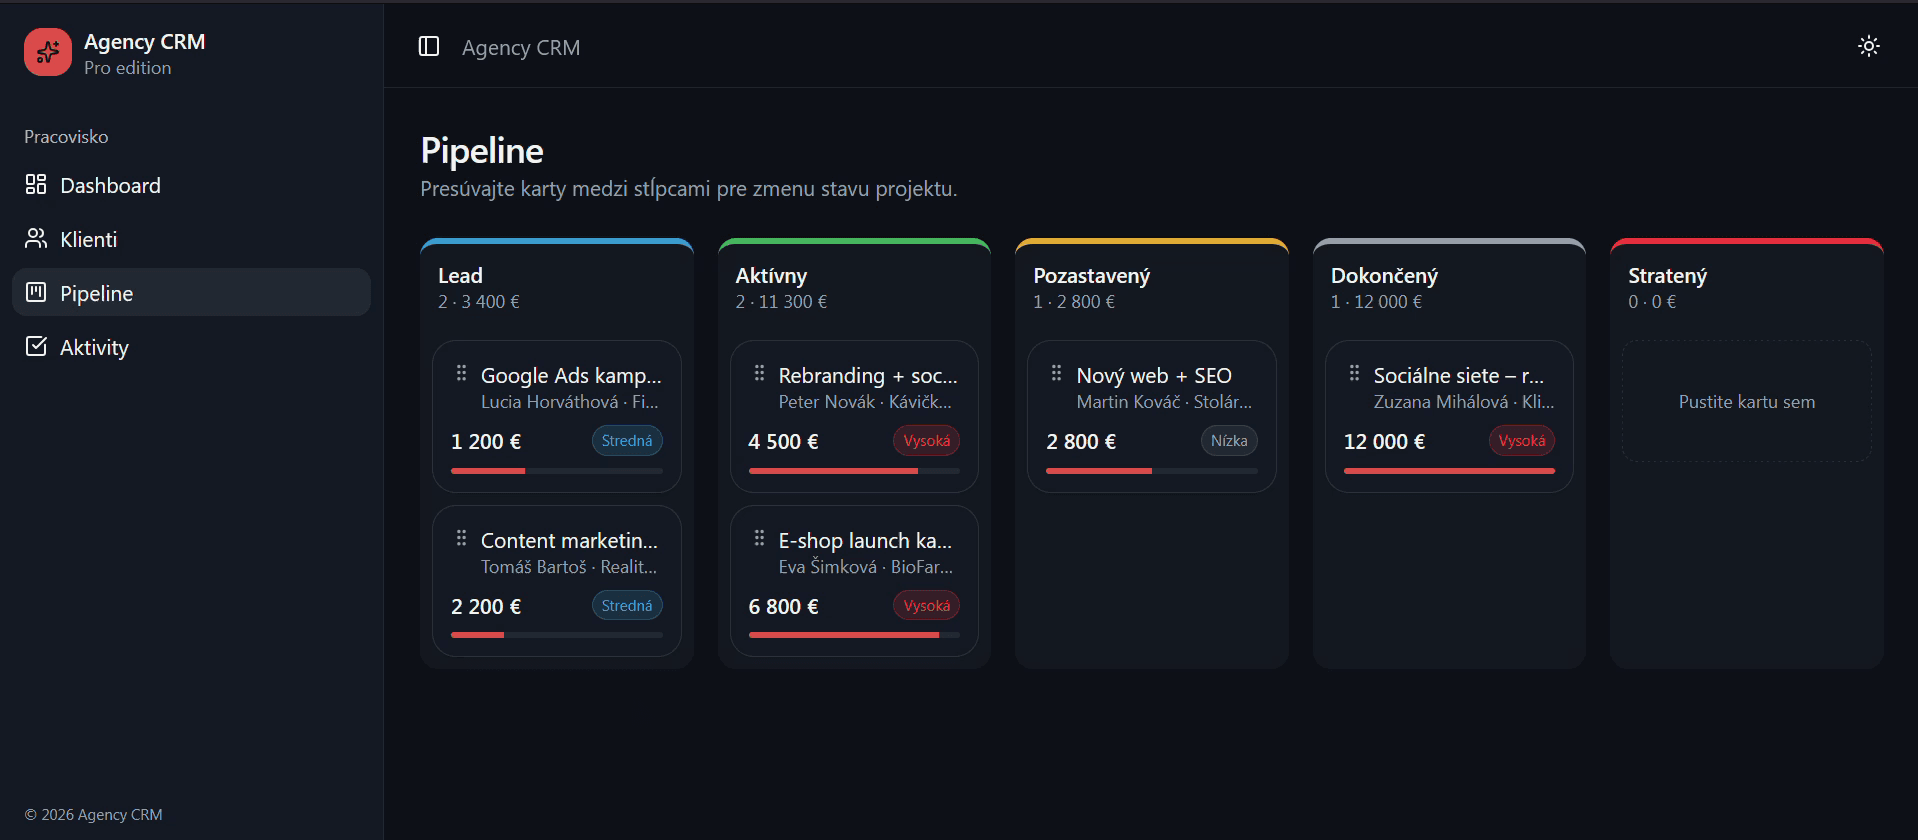Click the Lead column header

(x=460, y=276)
